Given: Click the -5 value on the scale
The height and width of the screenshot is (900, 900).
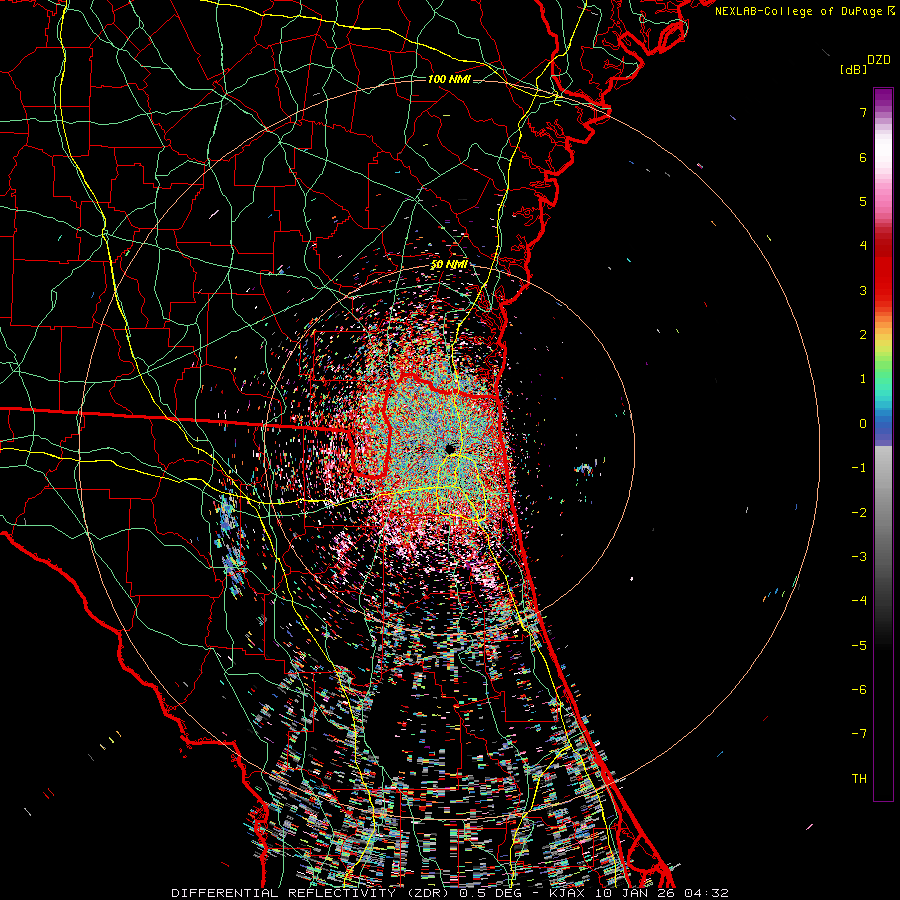Looking at the screenshot, I should 859,645.
